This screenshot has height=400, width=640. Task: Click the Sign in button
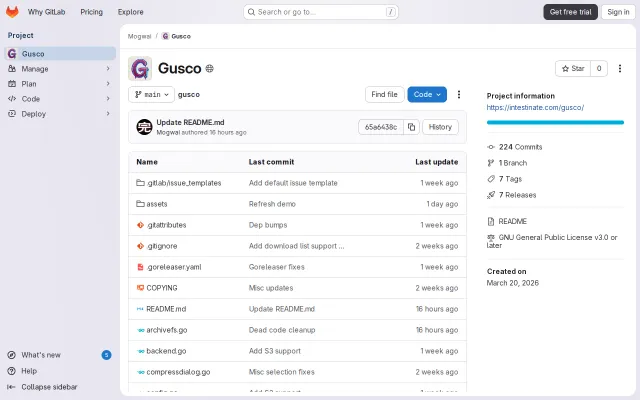coord(618,12)
